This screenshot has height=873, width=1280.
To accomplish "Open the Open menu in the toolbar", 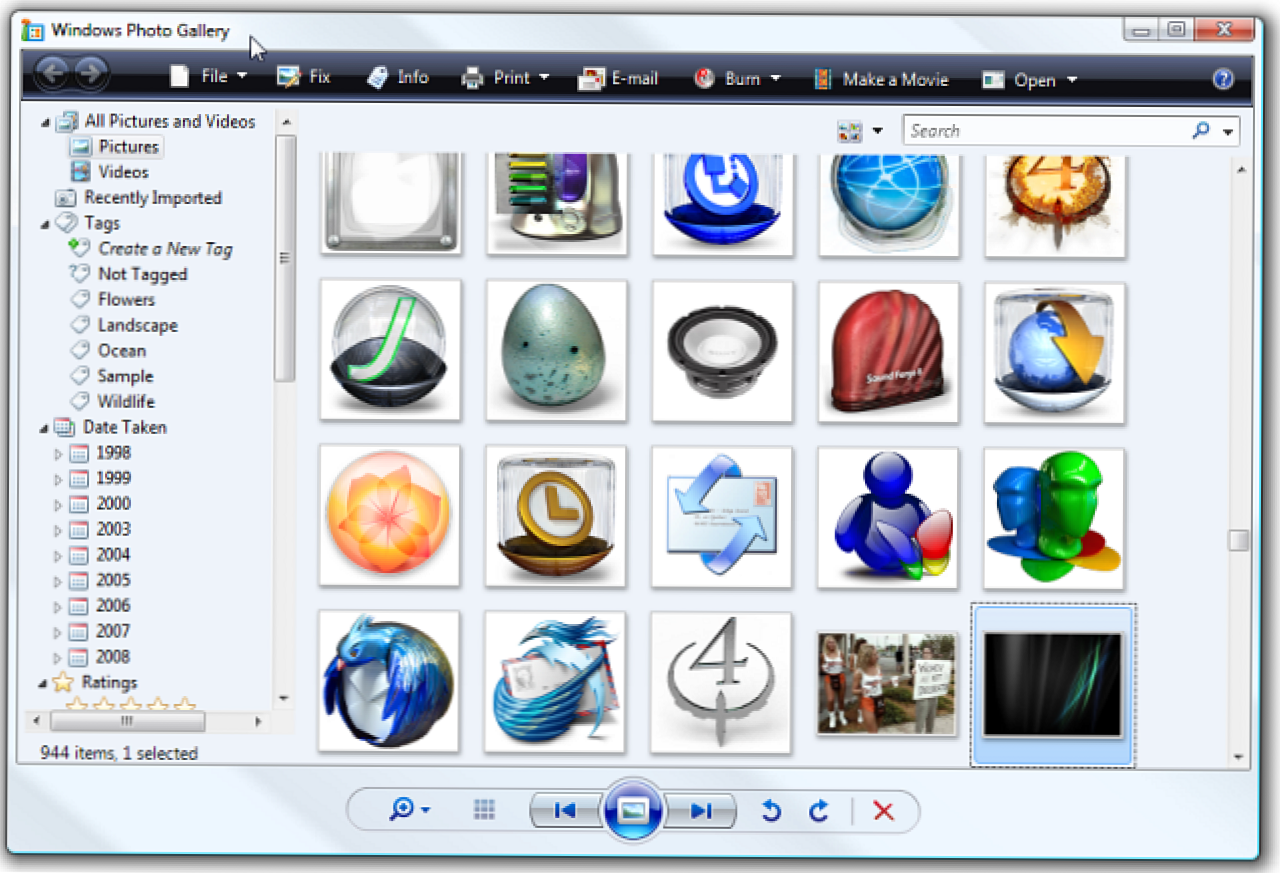I will [x=1029, y=80].
